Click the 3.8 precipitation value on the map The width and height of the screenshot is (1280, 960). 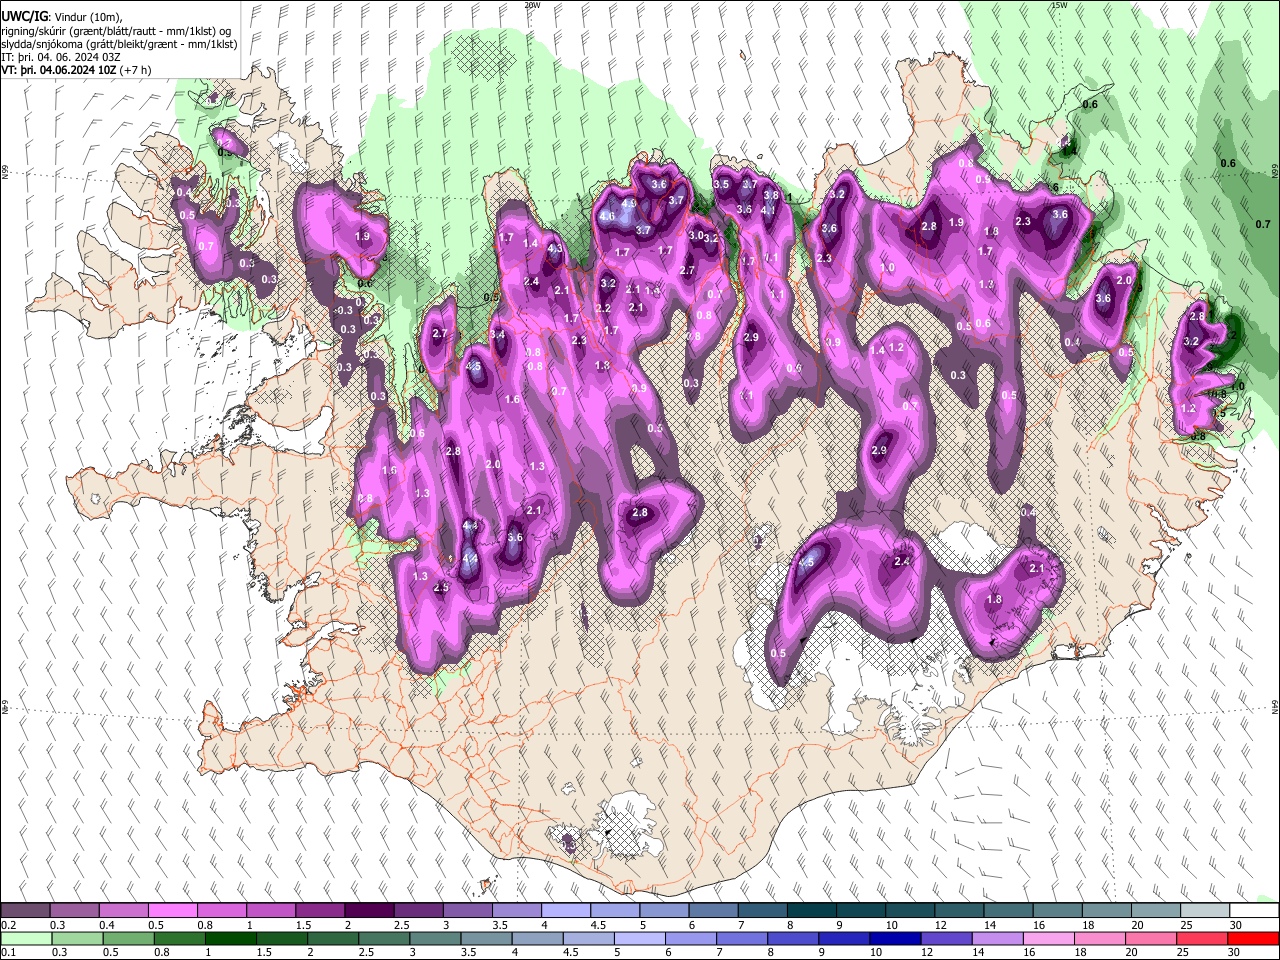pyautogui.click(x=771, y=196)
